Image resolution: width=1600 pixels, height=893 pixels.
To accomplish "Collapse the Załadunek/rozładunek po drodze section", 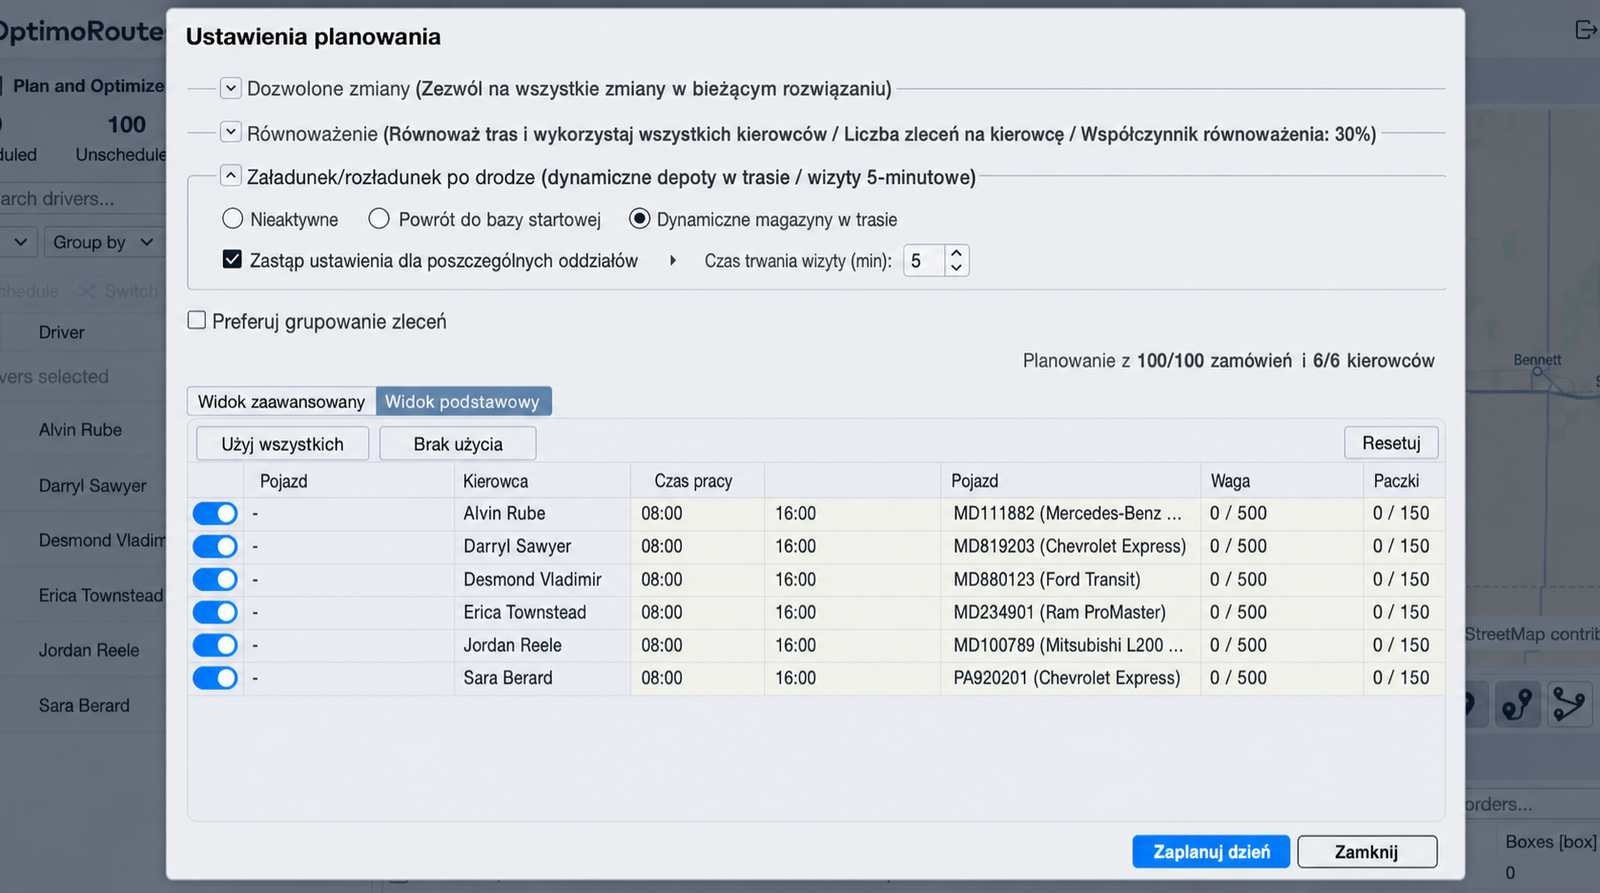I will [230, 176].
